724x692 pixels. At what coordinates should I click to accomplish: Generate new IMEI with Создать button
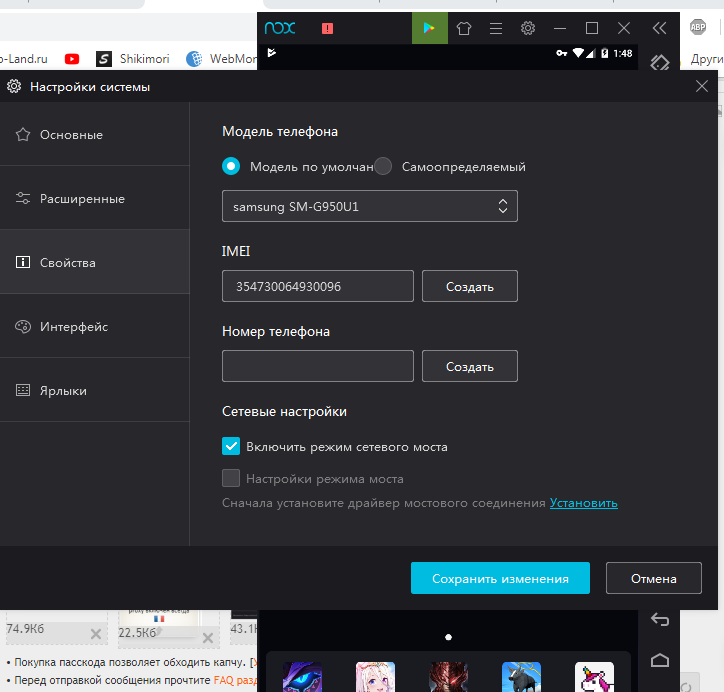pyautogui.click(x=470, y=286)
